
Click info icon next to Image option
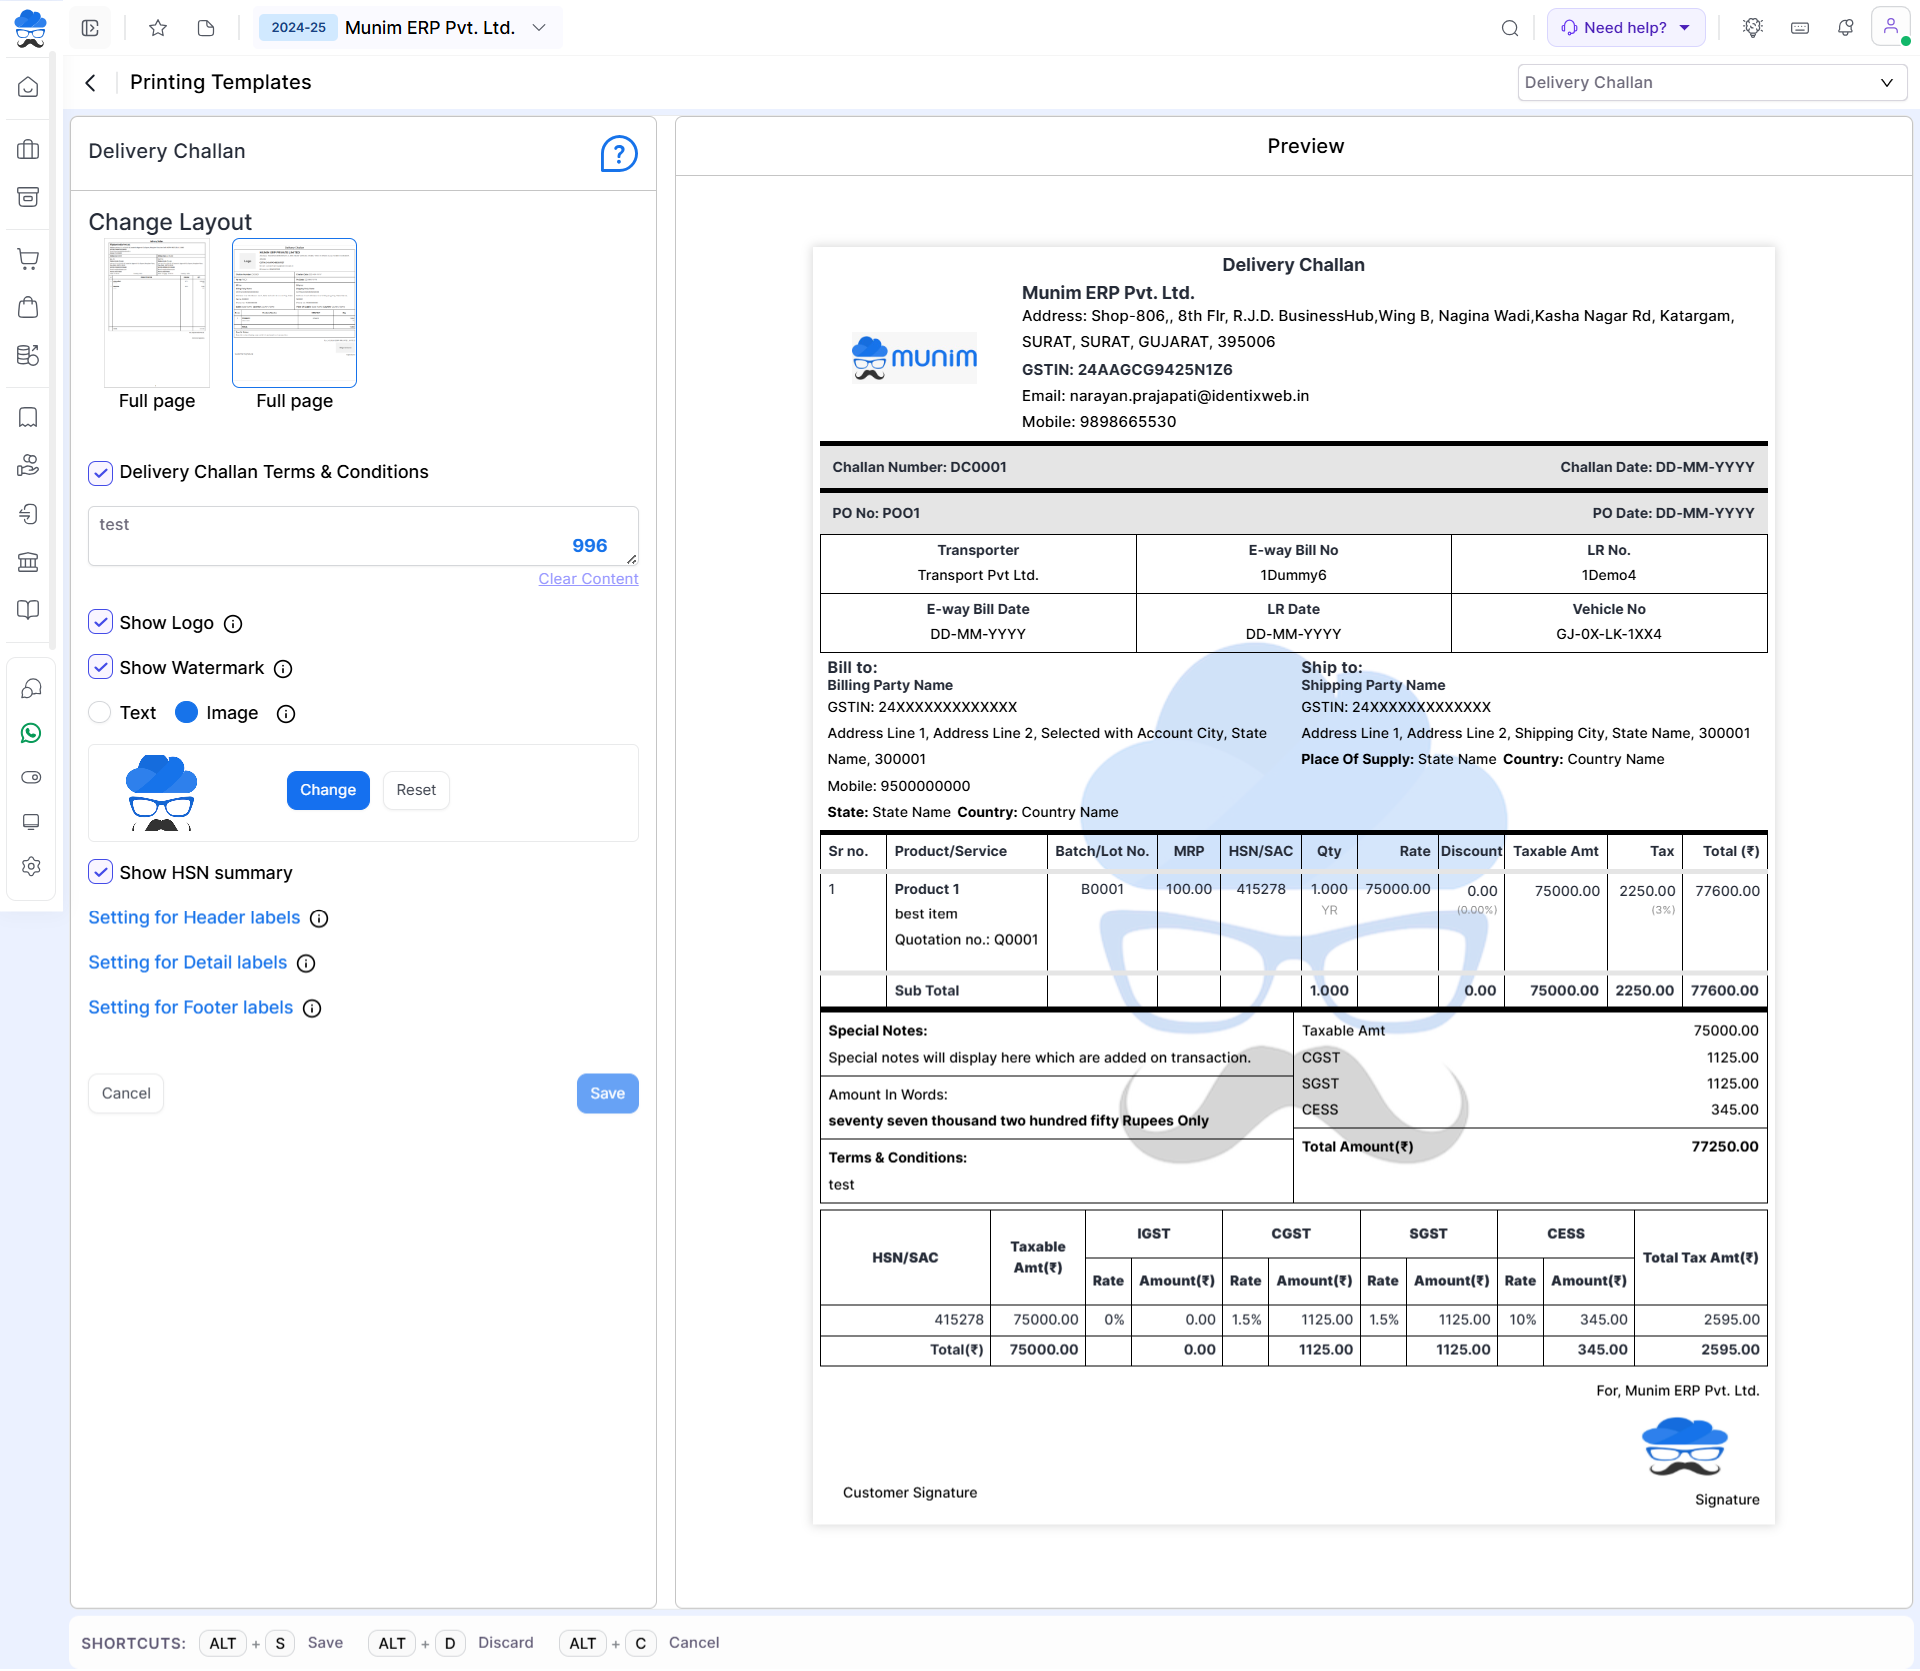tap(286, 714)
